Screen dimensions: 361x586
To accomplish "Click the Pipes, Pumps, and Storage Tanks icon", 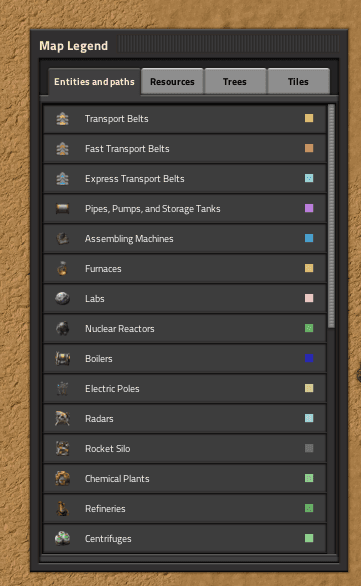I will pyautogui.click(x=62, y=209).
